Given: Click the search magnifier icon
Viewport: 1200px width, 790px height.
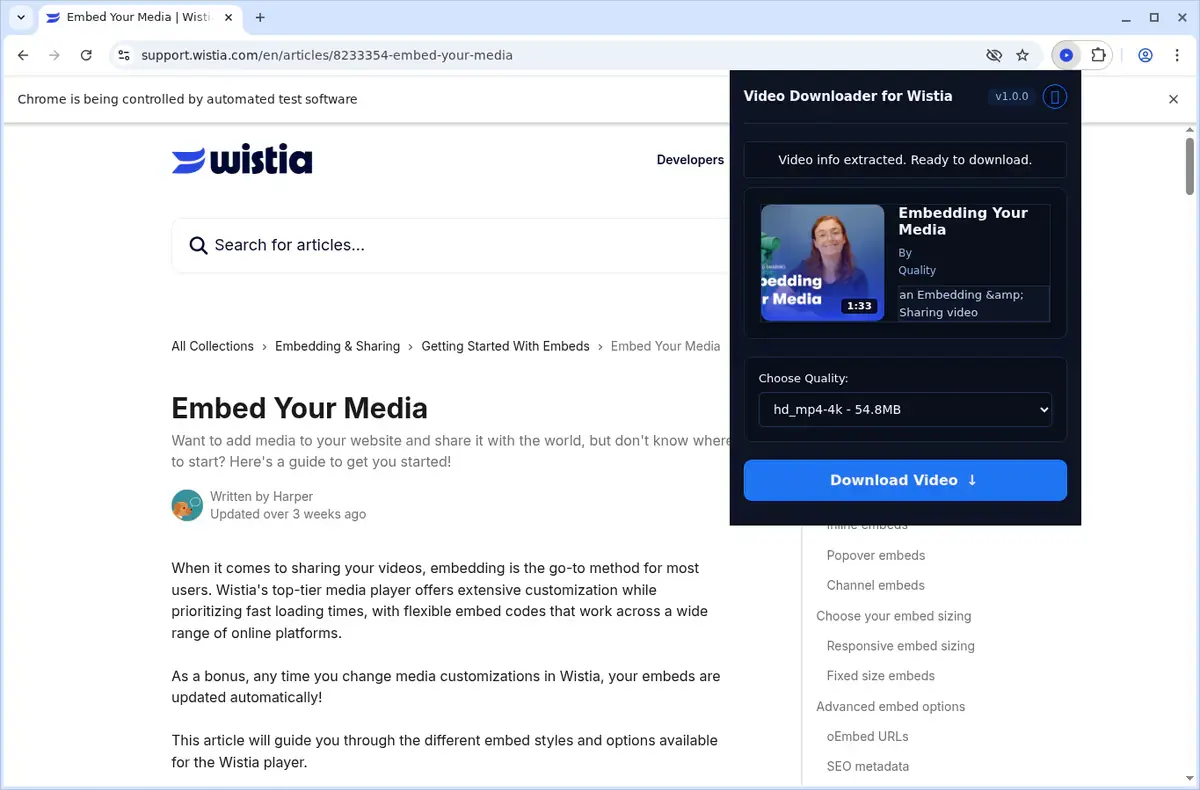Looking at the screenshot, I should [x=198, y=245].
